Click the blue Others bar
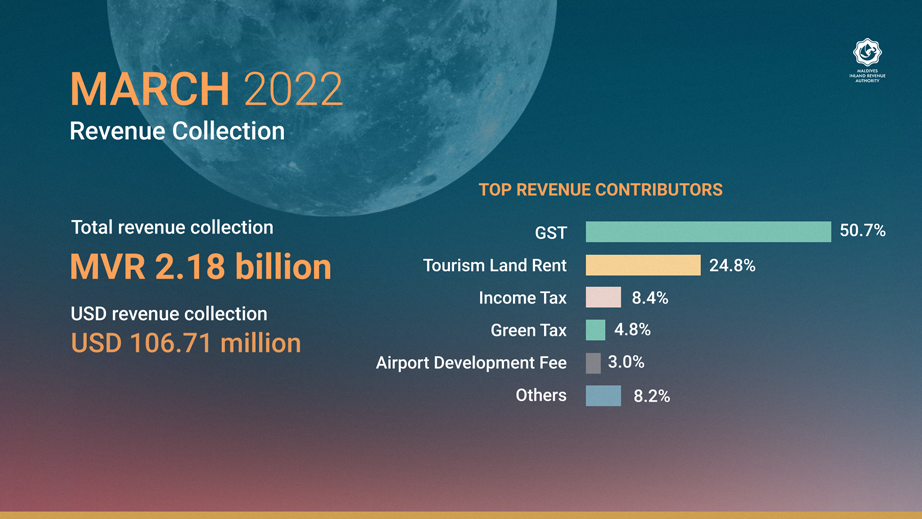Screen dimensions: 922x519 [603, 396]
